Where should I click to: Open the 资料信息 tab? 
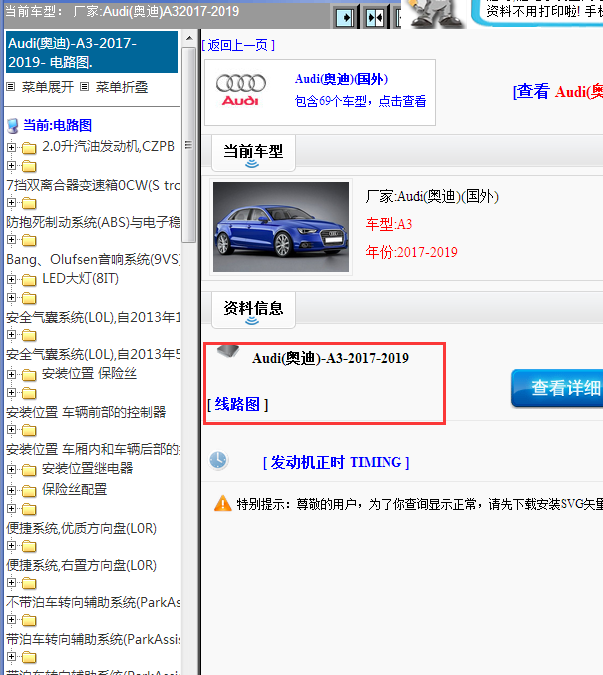[x=253, y=310]
